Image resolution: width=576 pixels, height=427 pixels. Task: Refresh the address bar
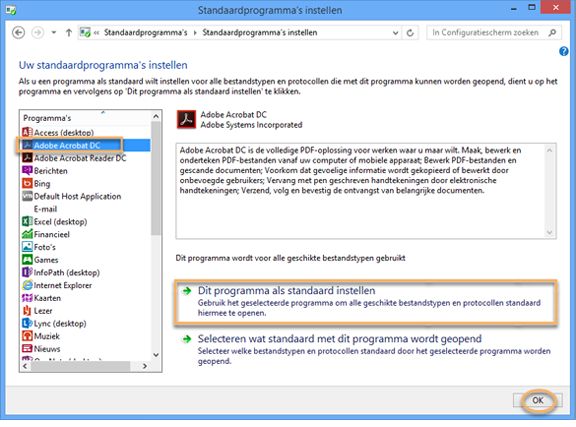(410, 33)
